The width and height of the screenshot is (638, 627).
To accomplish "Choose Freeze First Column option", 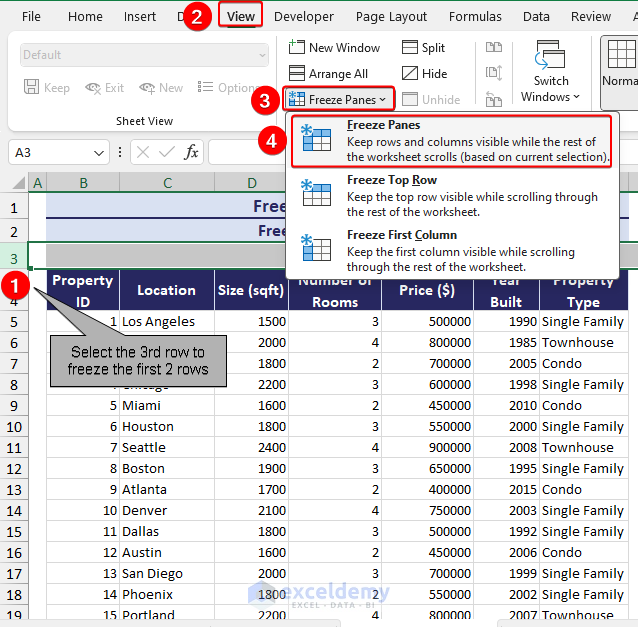I will click(x=452, y=251).
